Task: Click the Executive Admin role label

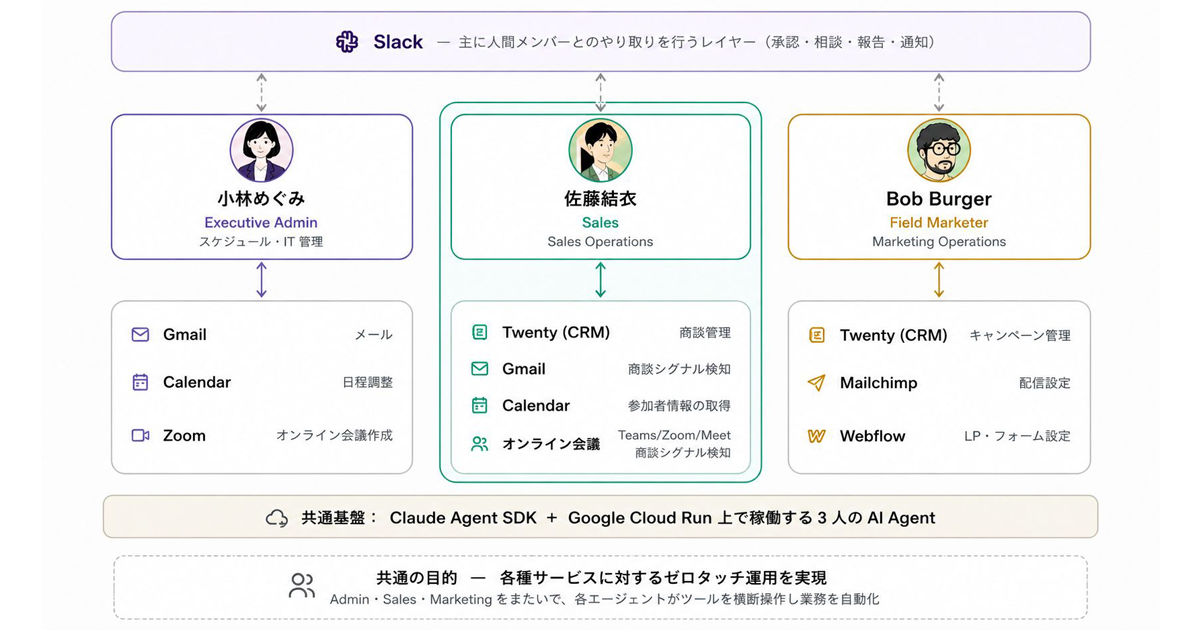Action: point(261,223)
